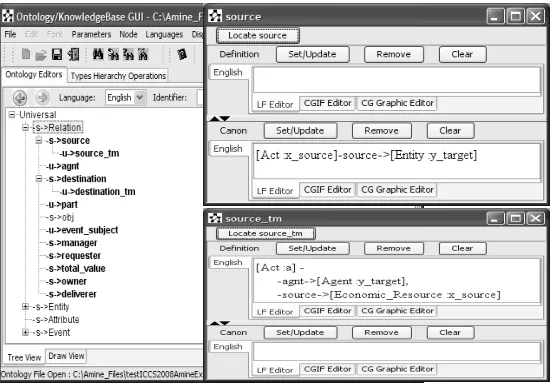Click Remove for source Canon
This screenshot has height=384, width=550.
point(381,131)
